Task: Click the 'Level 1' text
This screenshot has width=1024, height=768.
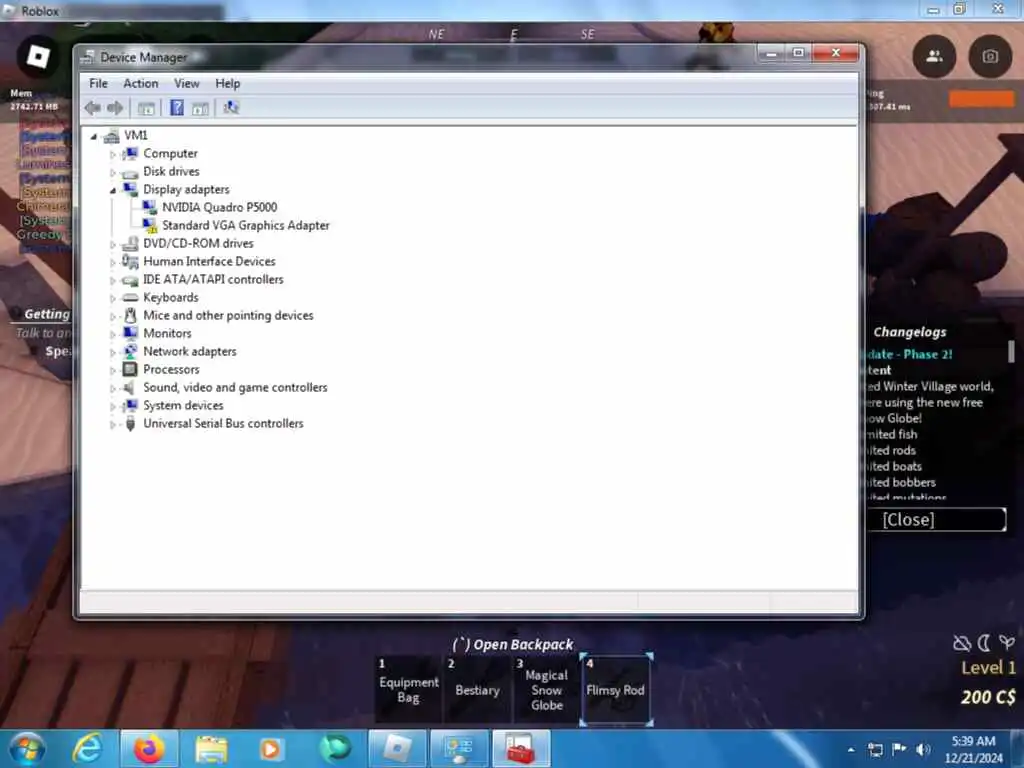Action: click(988, 668)
